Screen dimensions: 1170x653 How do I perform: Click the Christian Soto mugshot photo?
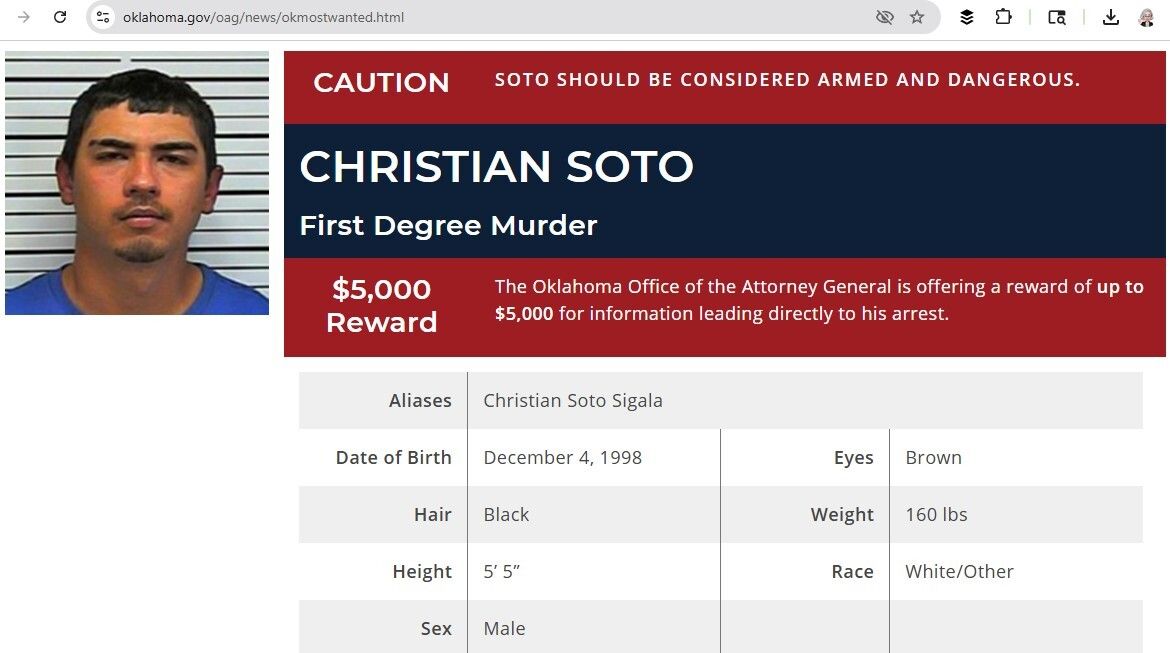point(137,183)
